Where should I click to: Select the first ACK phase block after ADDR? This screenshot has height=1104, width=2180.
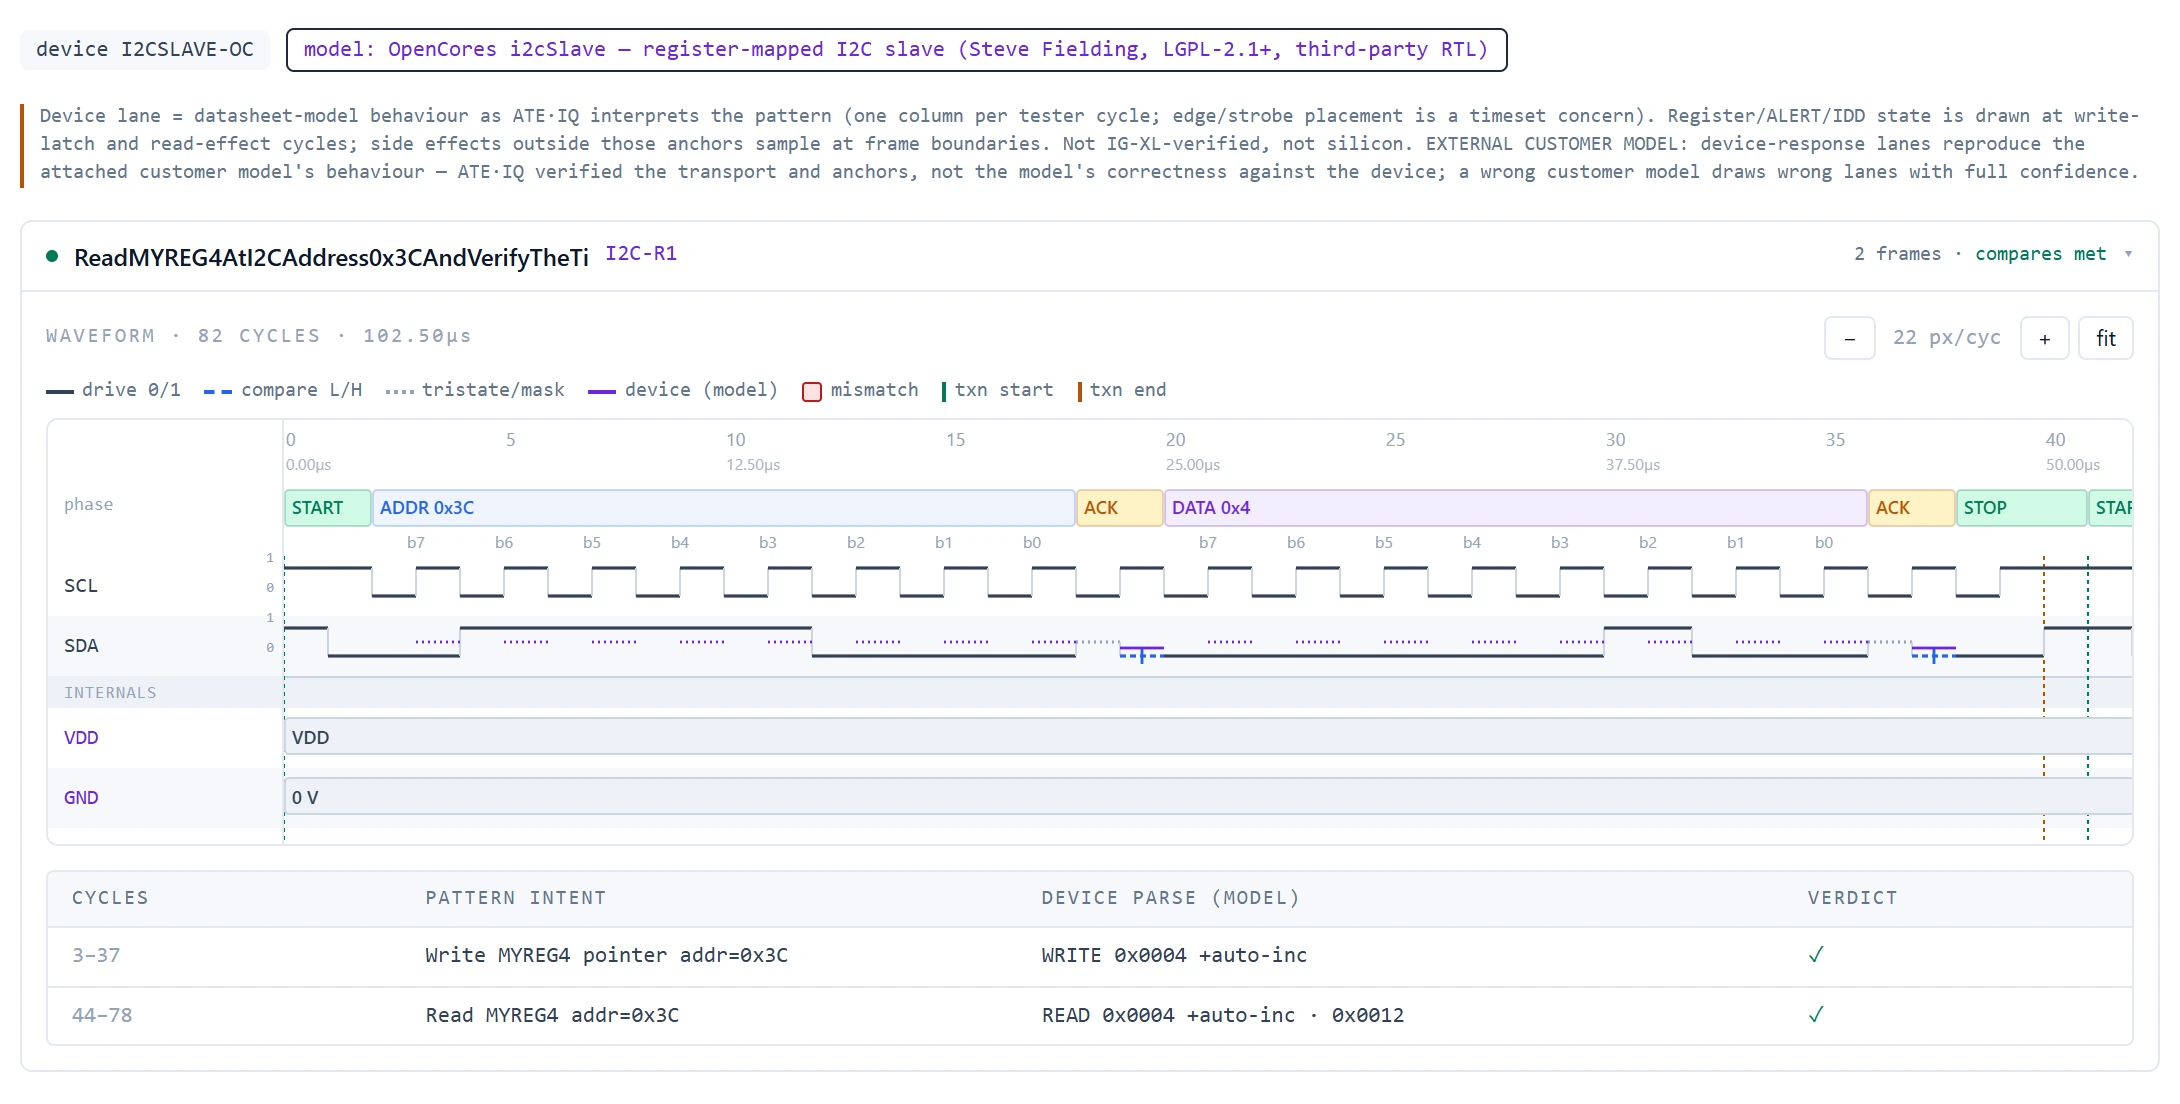1119,507
